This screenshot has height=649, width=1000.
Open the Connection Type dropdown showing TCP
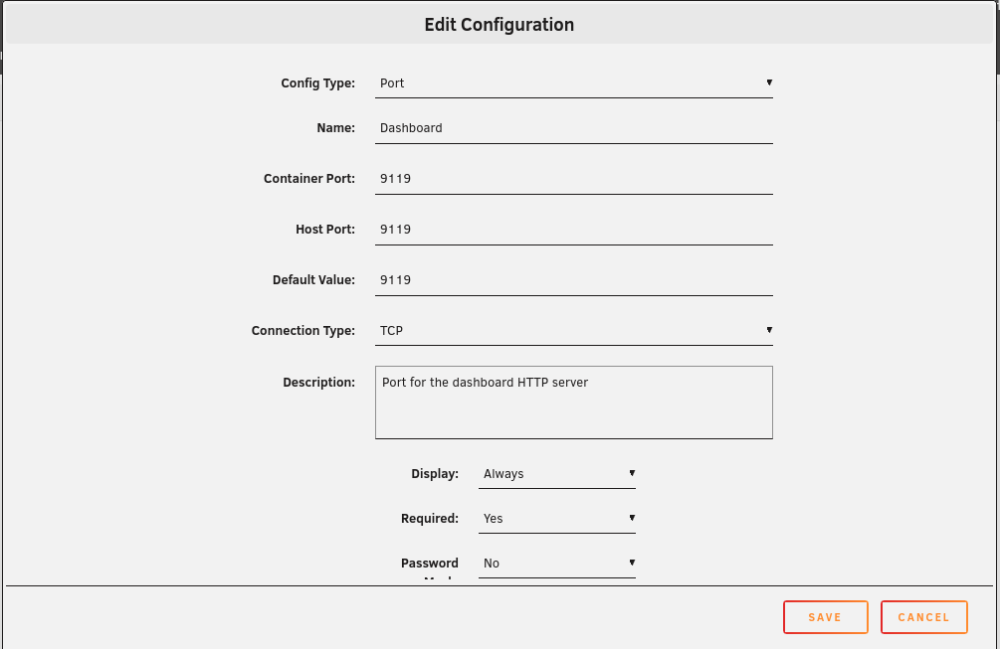tap(573, 331)
